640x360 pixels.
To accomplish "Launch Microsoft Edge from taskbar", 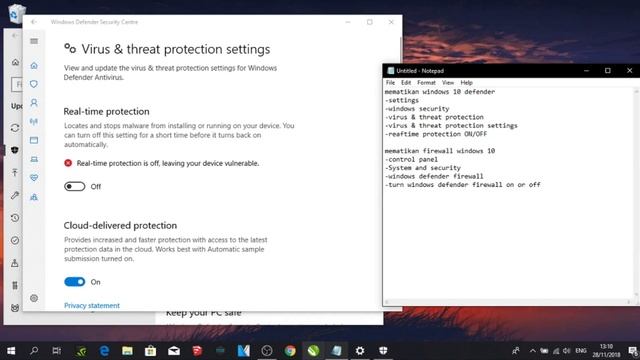I will pyautogui.click(x=104, y=351).
